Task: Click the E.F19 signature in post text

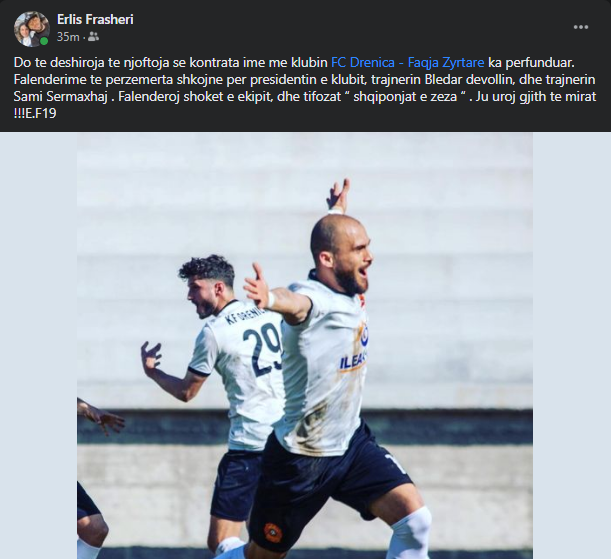Action: coord(41,113)
